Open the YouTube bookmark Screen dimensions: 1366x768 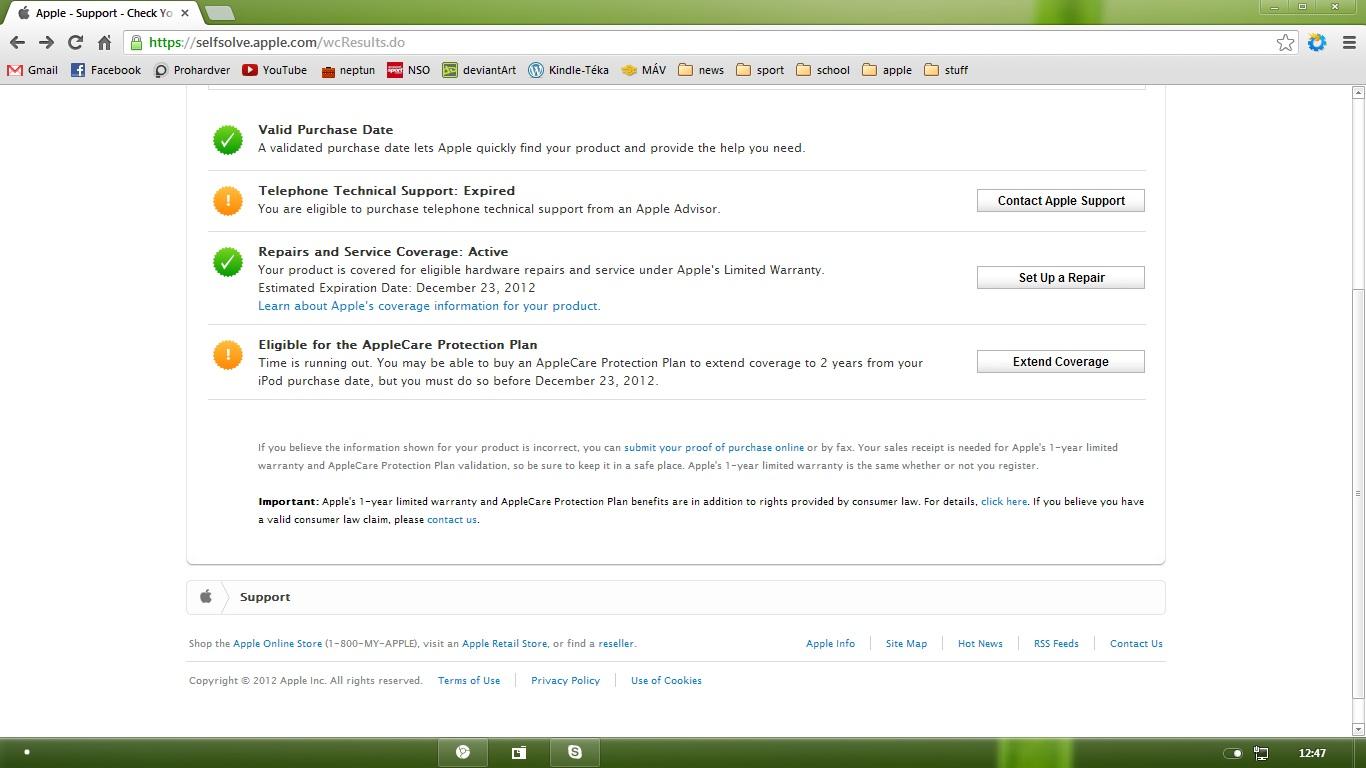(x=275, y=70)
